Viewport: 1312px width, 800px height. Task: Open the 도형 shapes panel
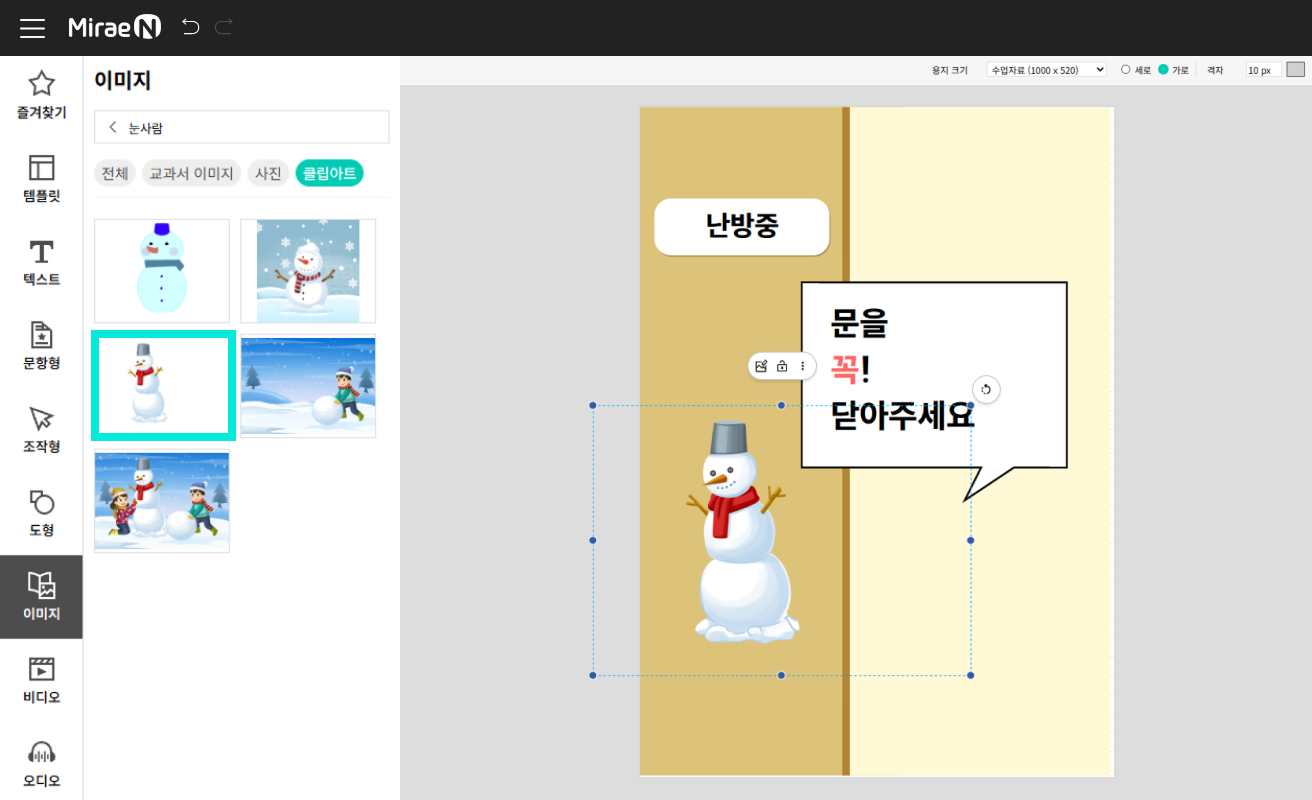point(41,514)
